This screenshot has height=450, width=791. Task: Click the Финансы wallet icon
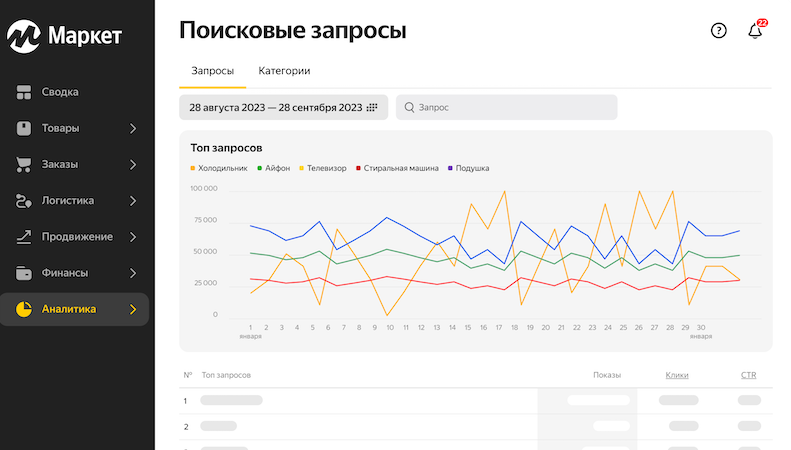pos(25,273)
